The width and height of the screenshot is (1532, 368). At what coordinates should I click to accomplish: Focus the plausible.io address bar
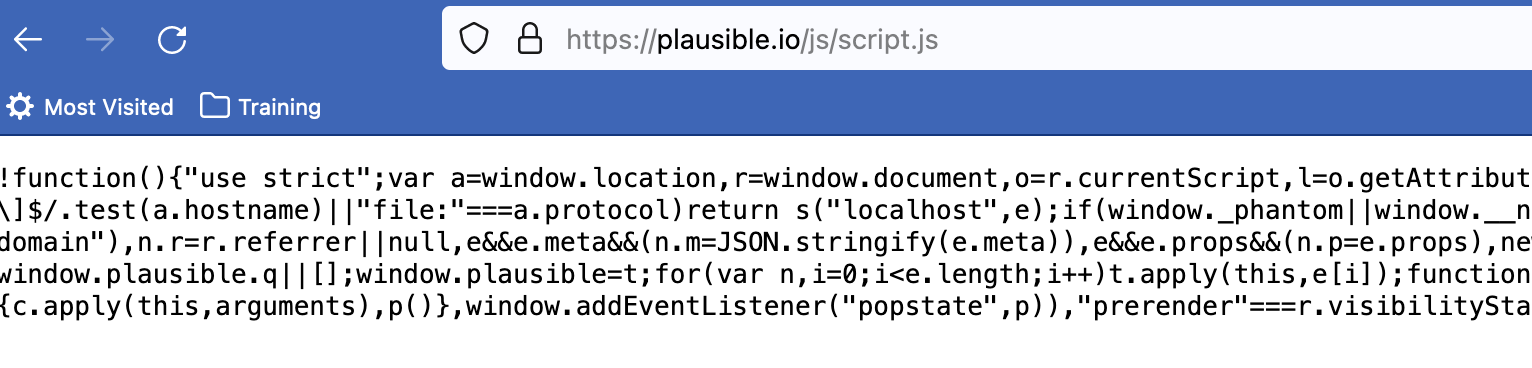(987, 39)
